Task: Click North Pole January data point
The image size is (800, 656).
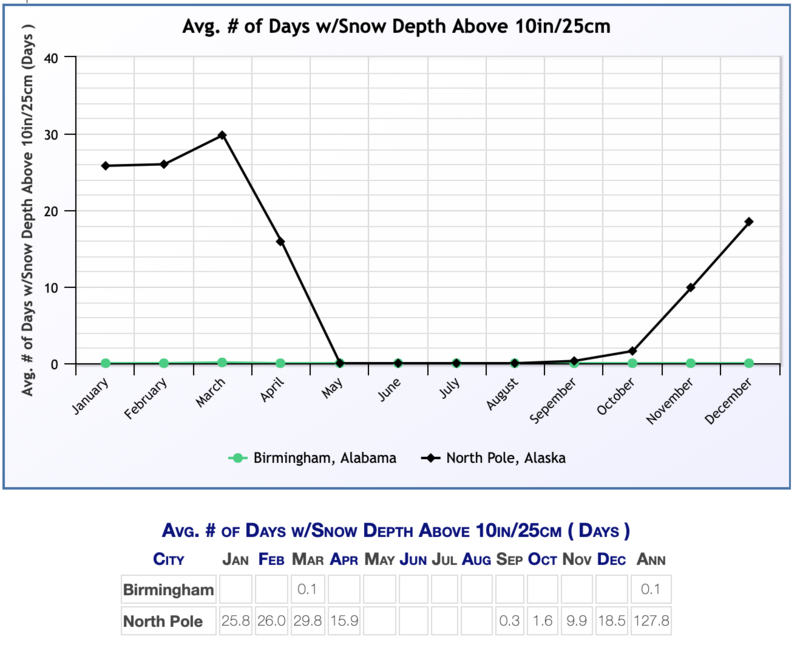Action: point(106,166)
